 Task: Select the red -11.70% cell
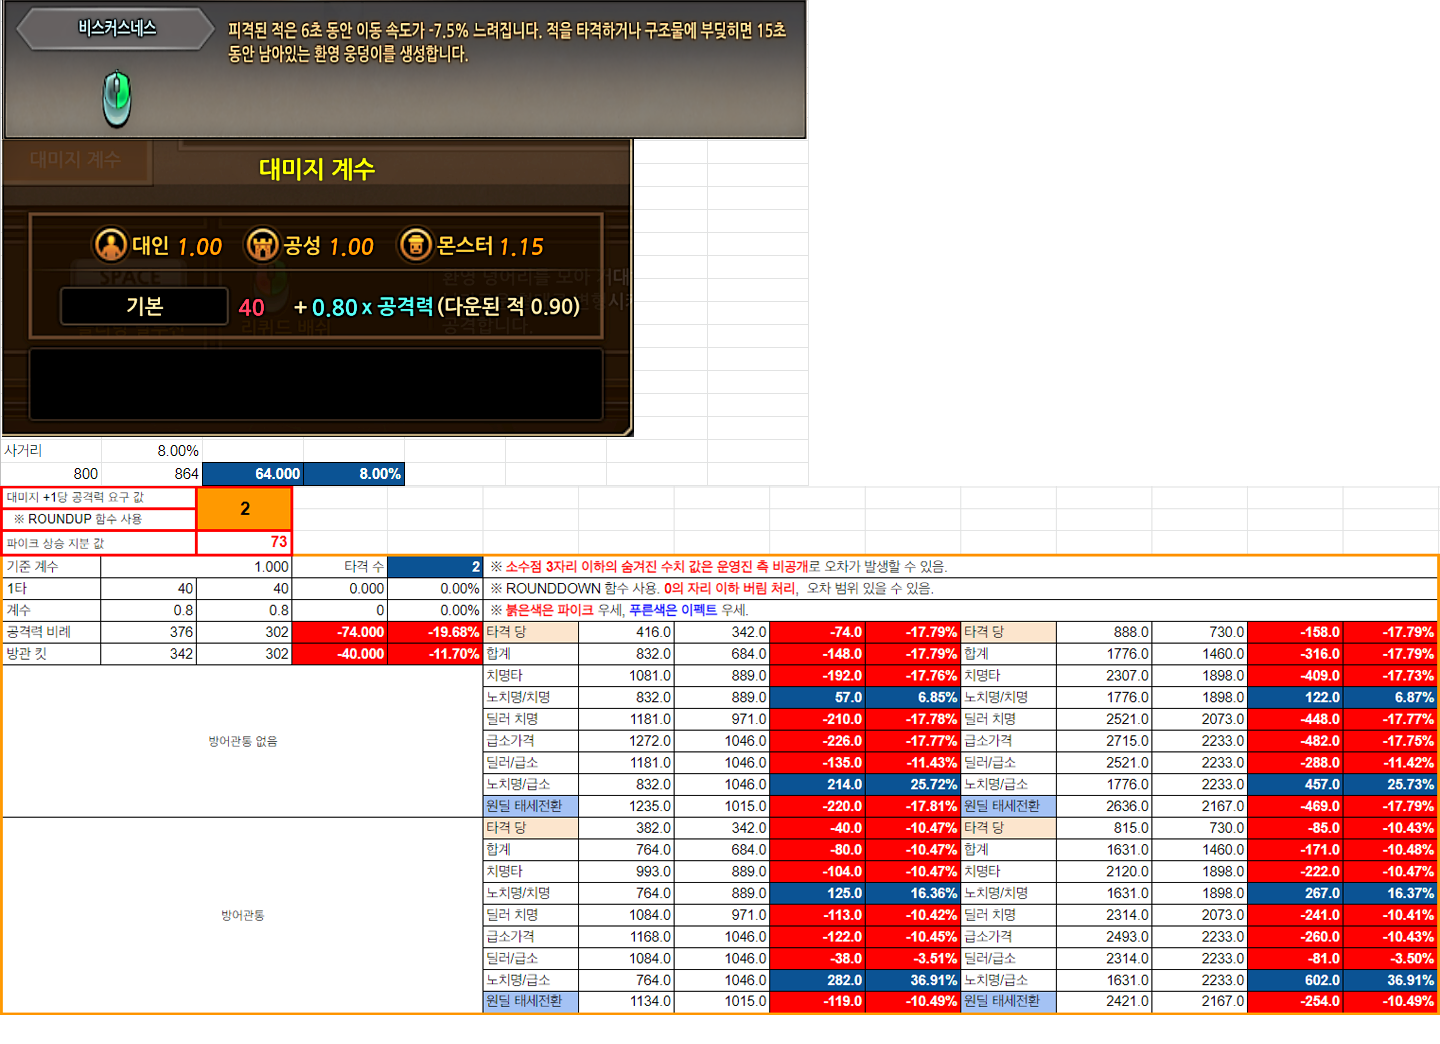435,654
